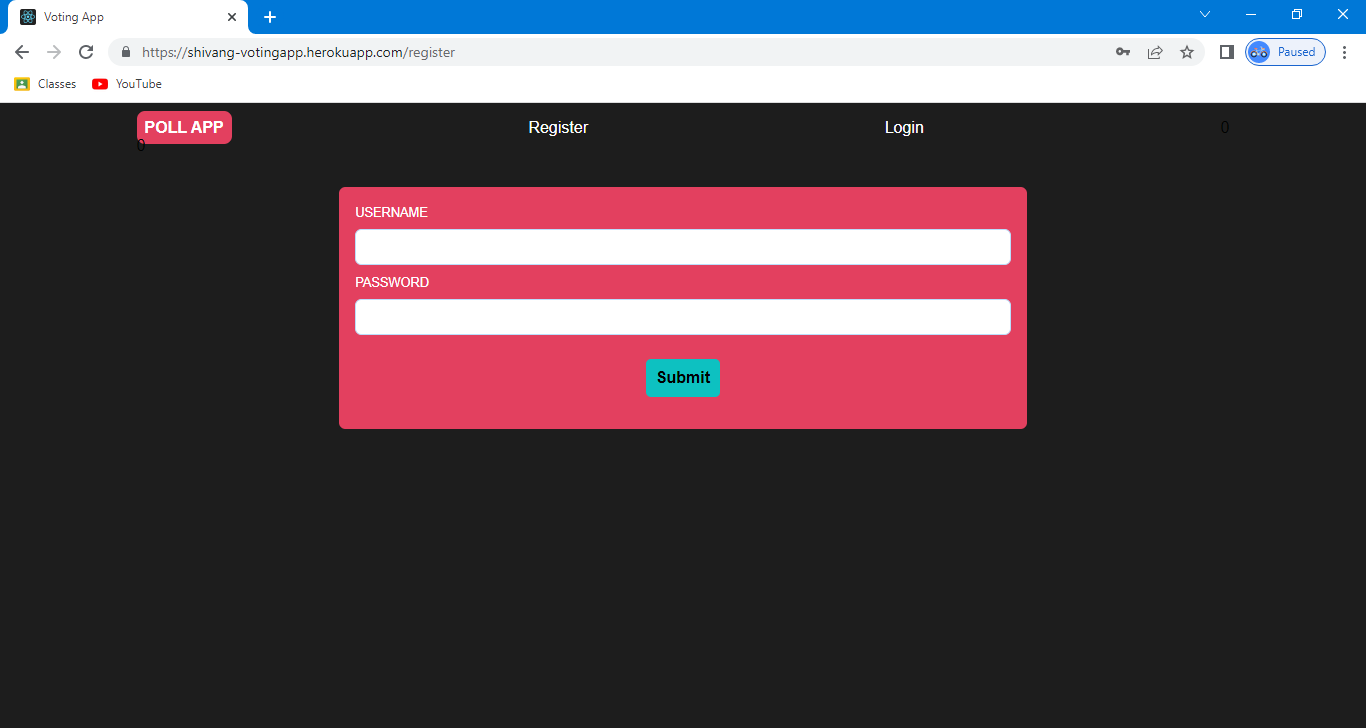This screenshot has height=728, width=1366.
Task: Reload the page
Action: point(86,52)
